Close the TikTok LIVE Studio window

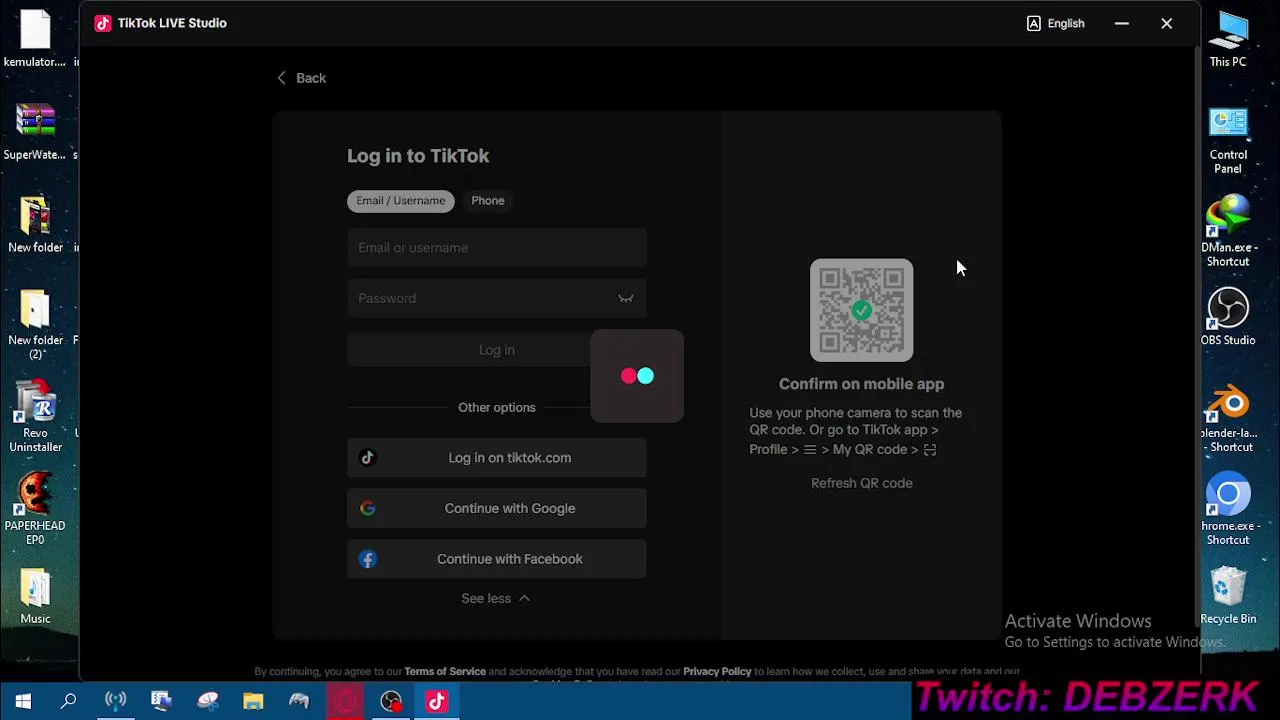1166,23
